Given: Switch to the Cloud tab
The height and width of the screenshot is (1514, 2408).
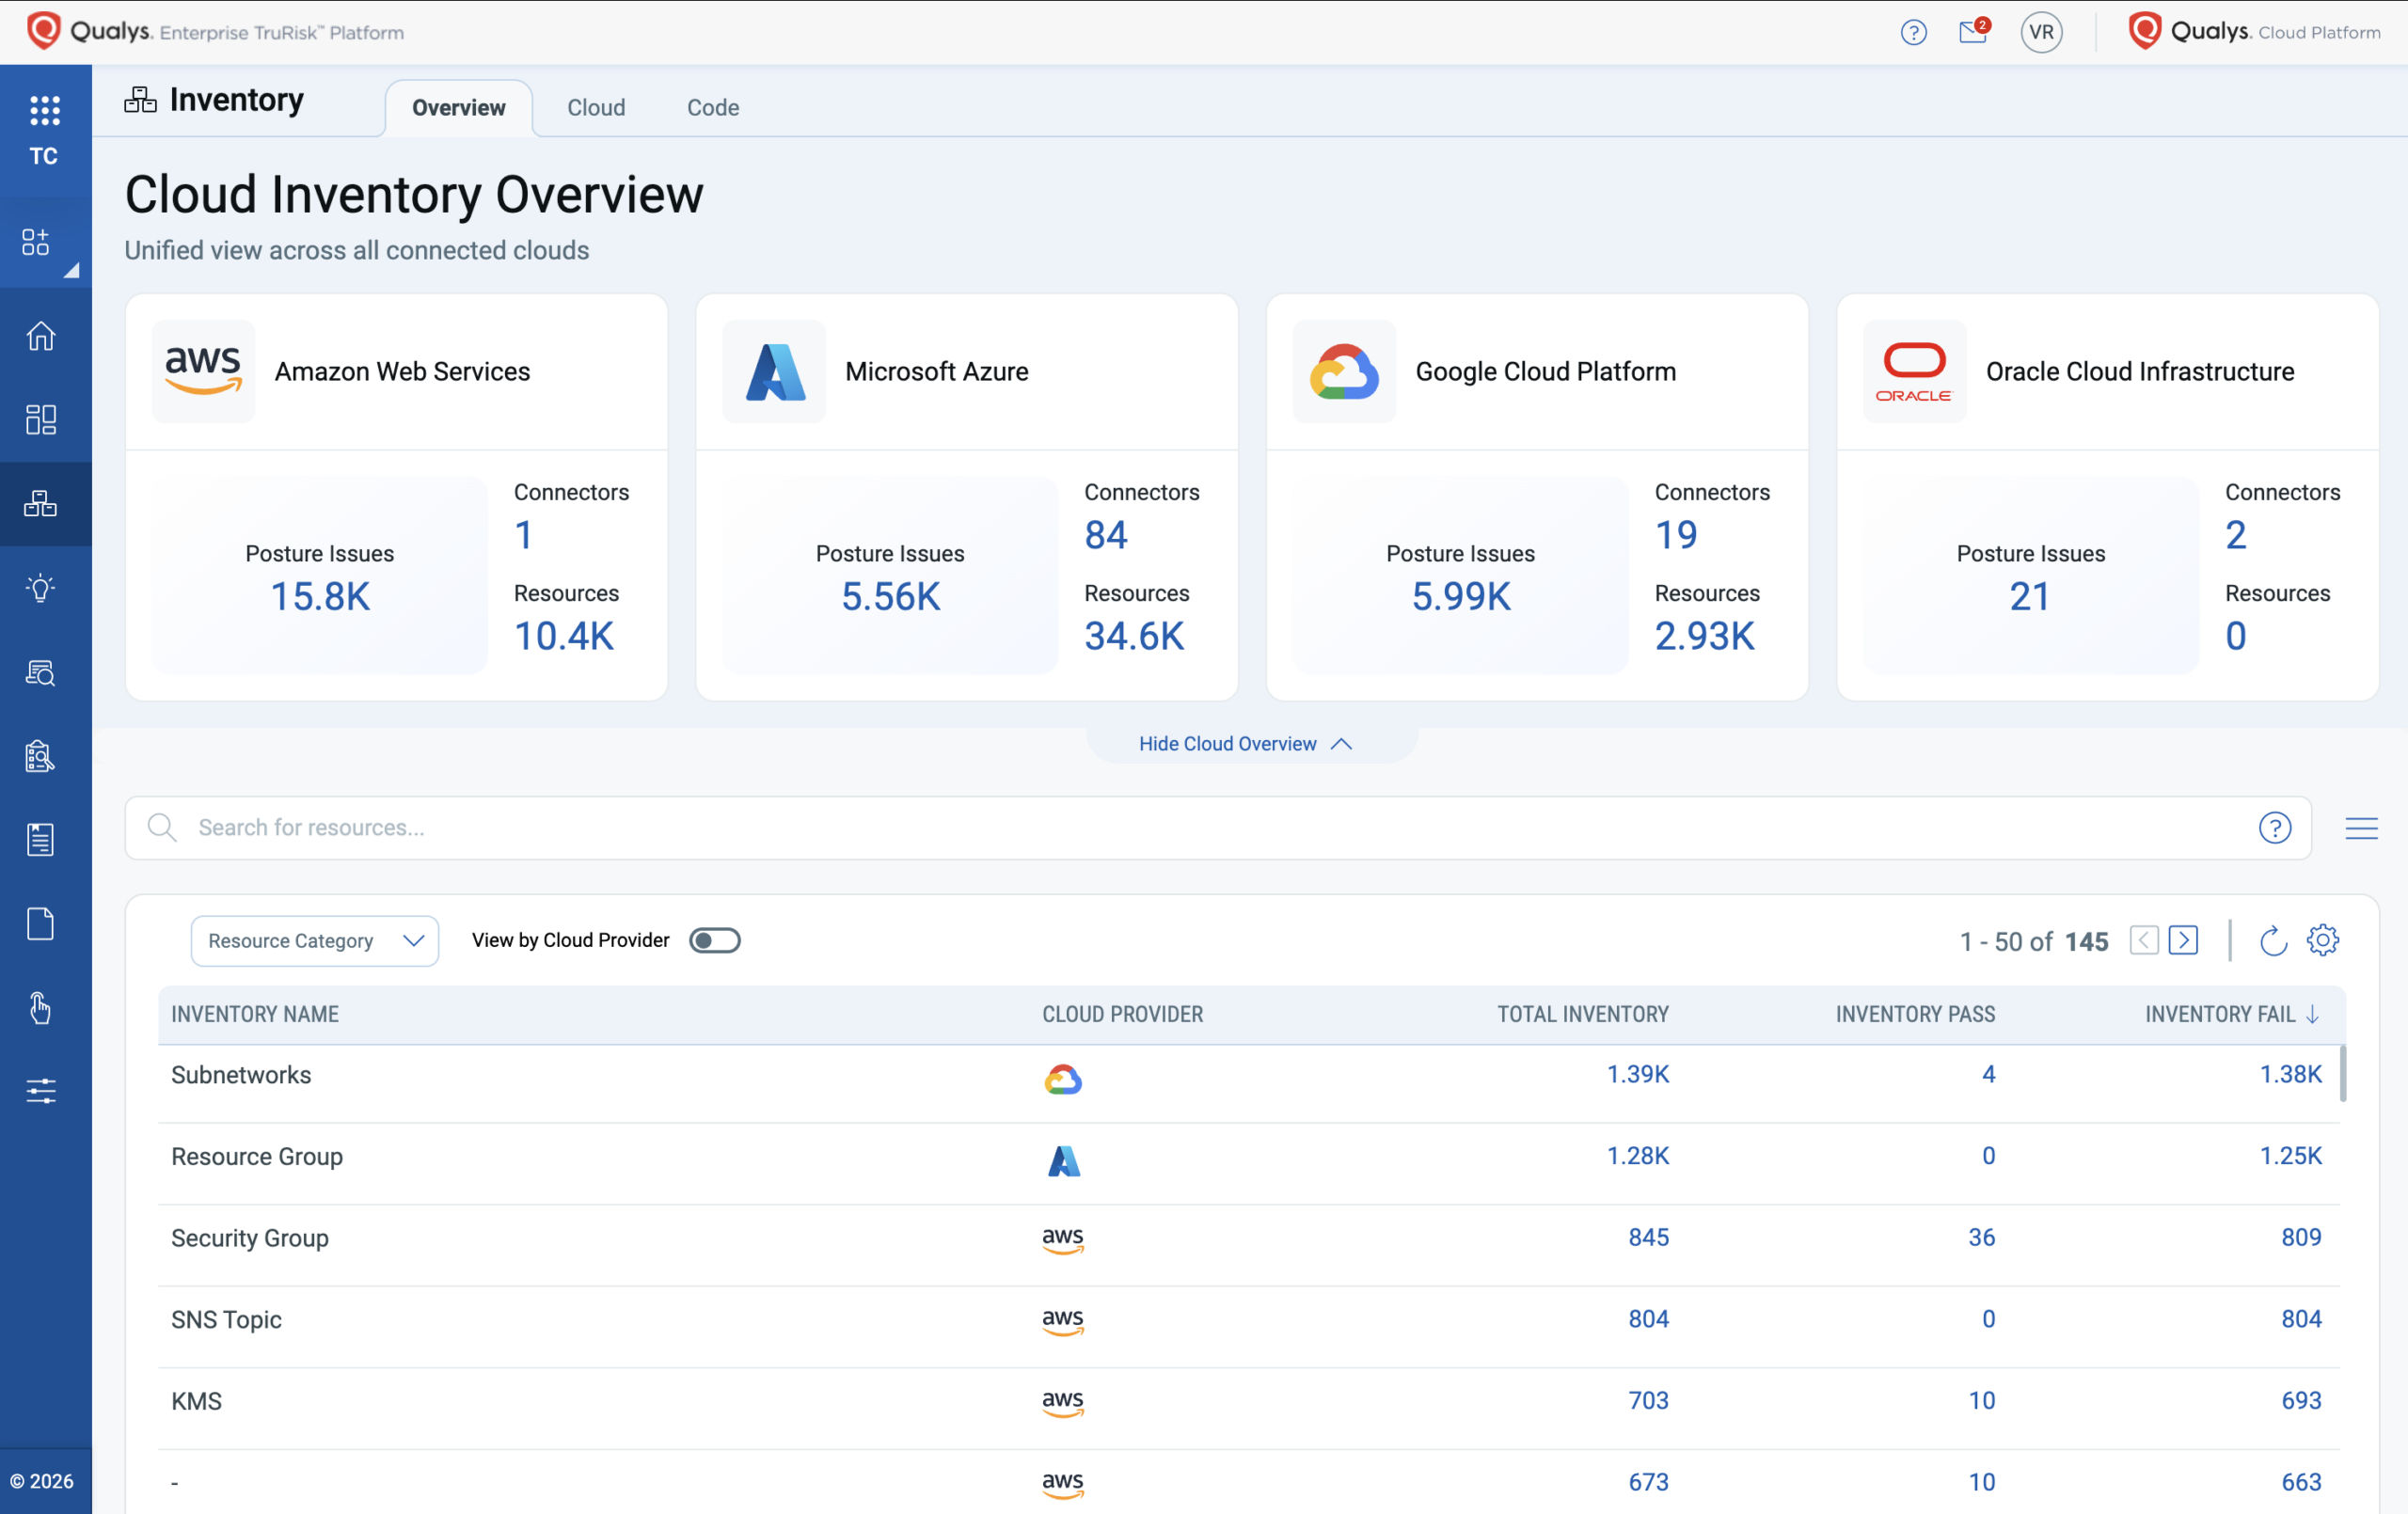Looking at the screenshot, I should pyautogui.click(x=596, y=108).
